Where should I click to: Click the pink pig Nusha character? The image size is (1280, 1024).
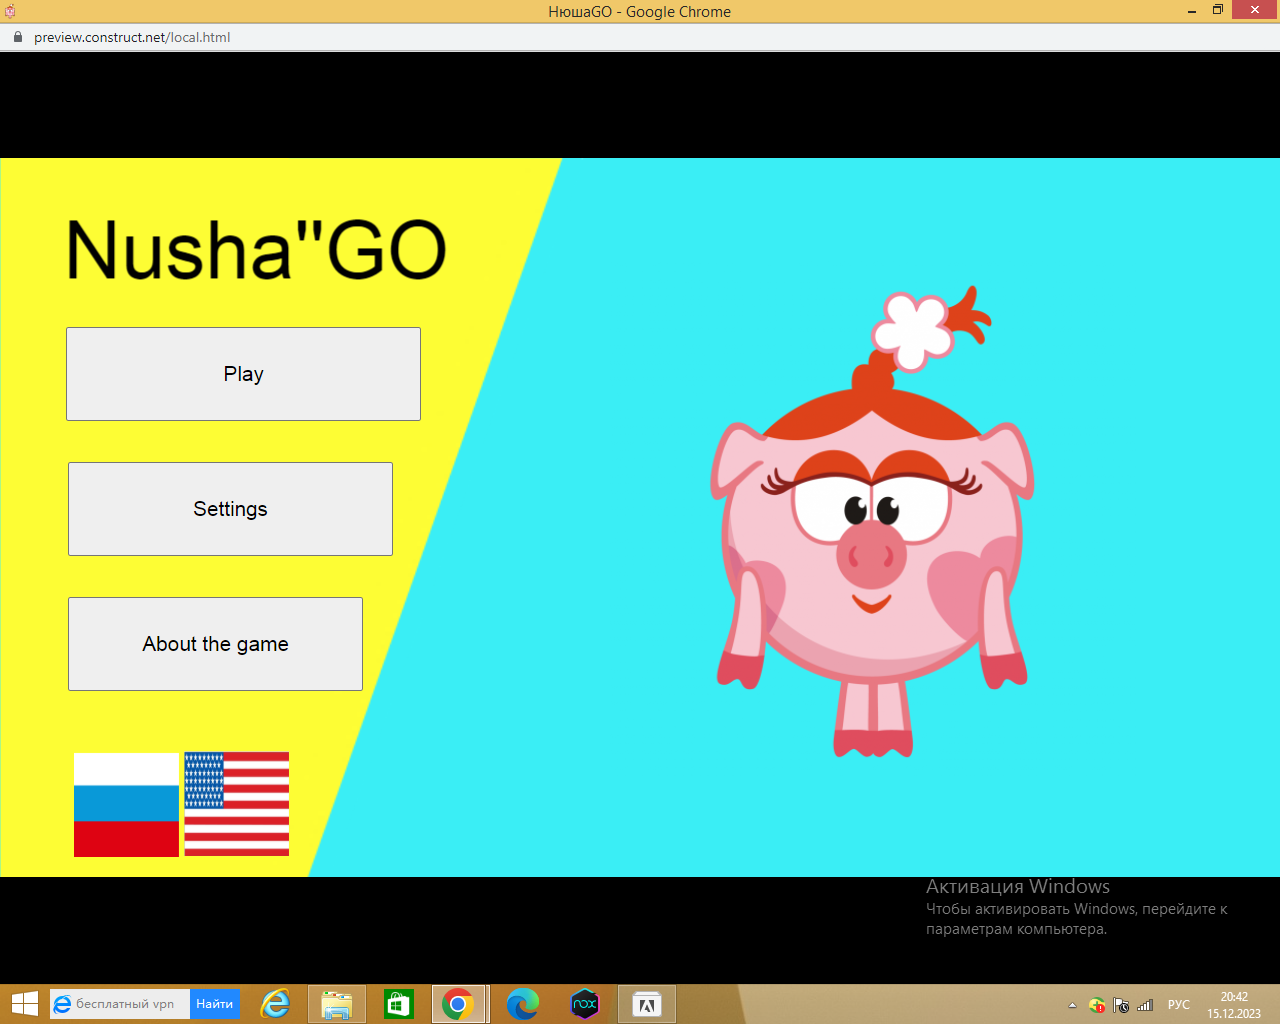872,523
